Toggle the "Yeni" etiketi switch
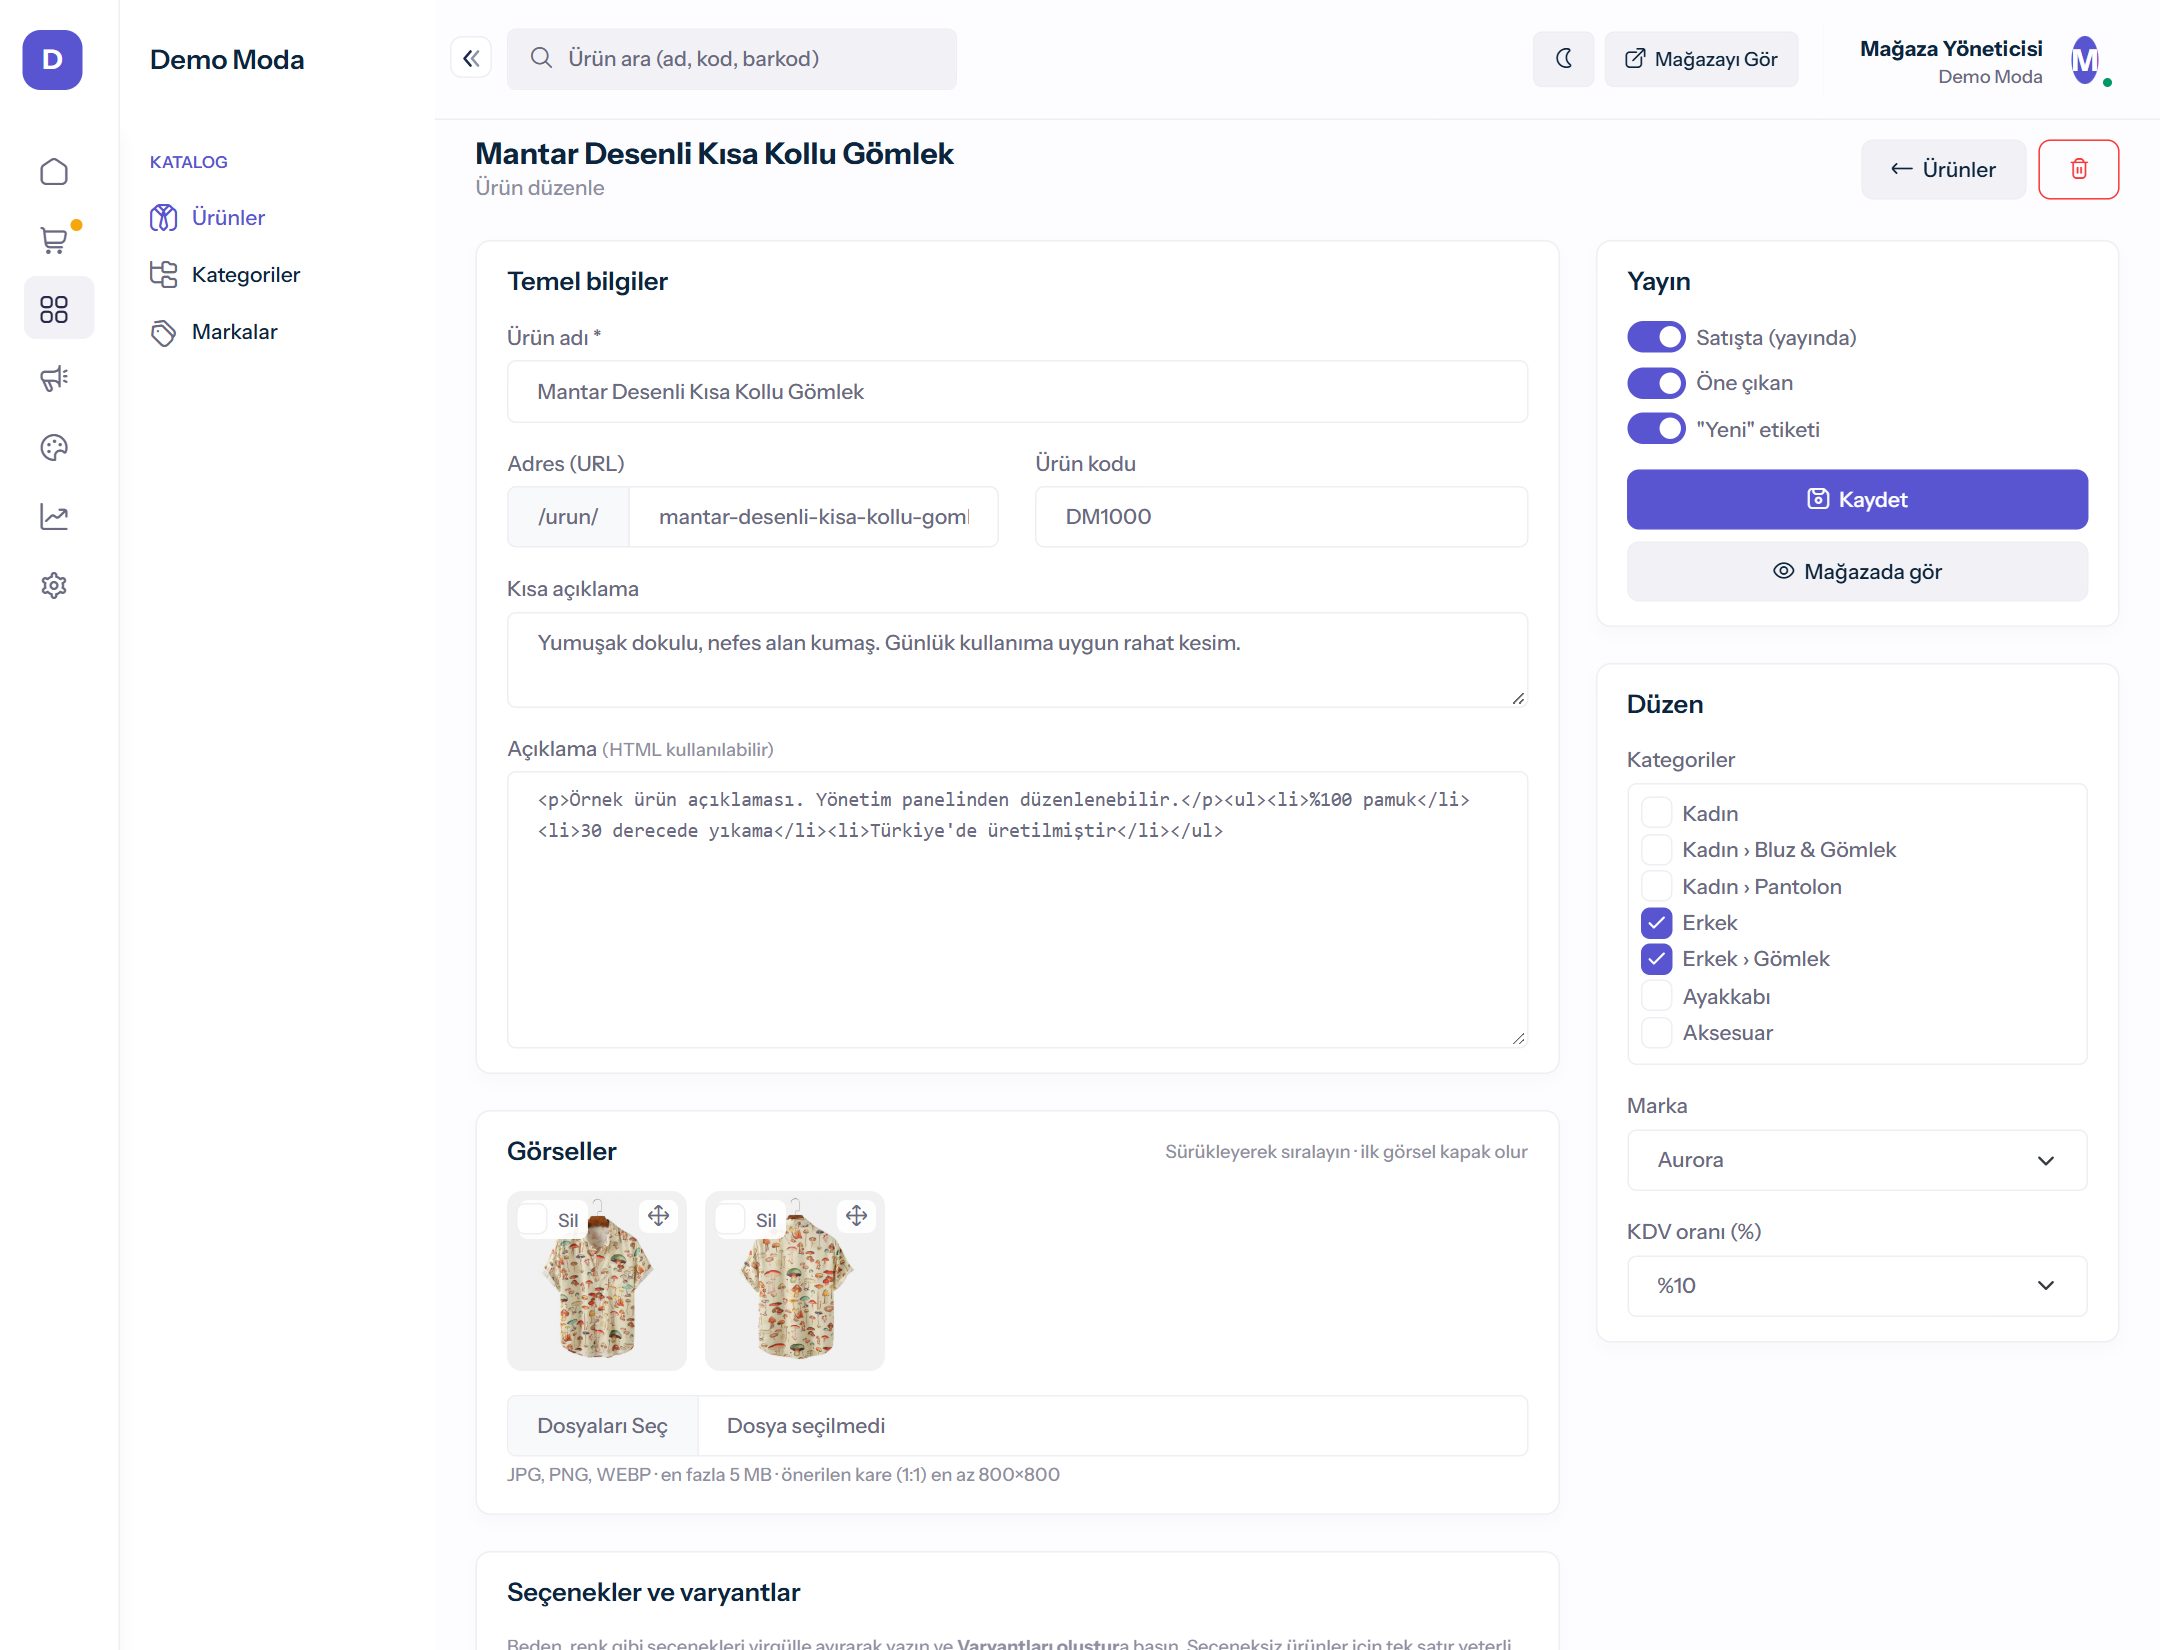The height and width of the screenshot is (1650, 2160). pos(1656,428)
